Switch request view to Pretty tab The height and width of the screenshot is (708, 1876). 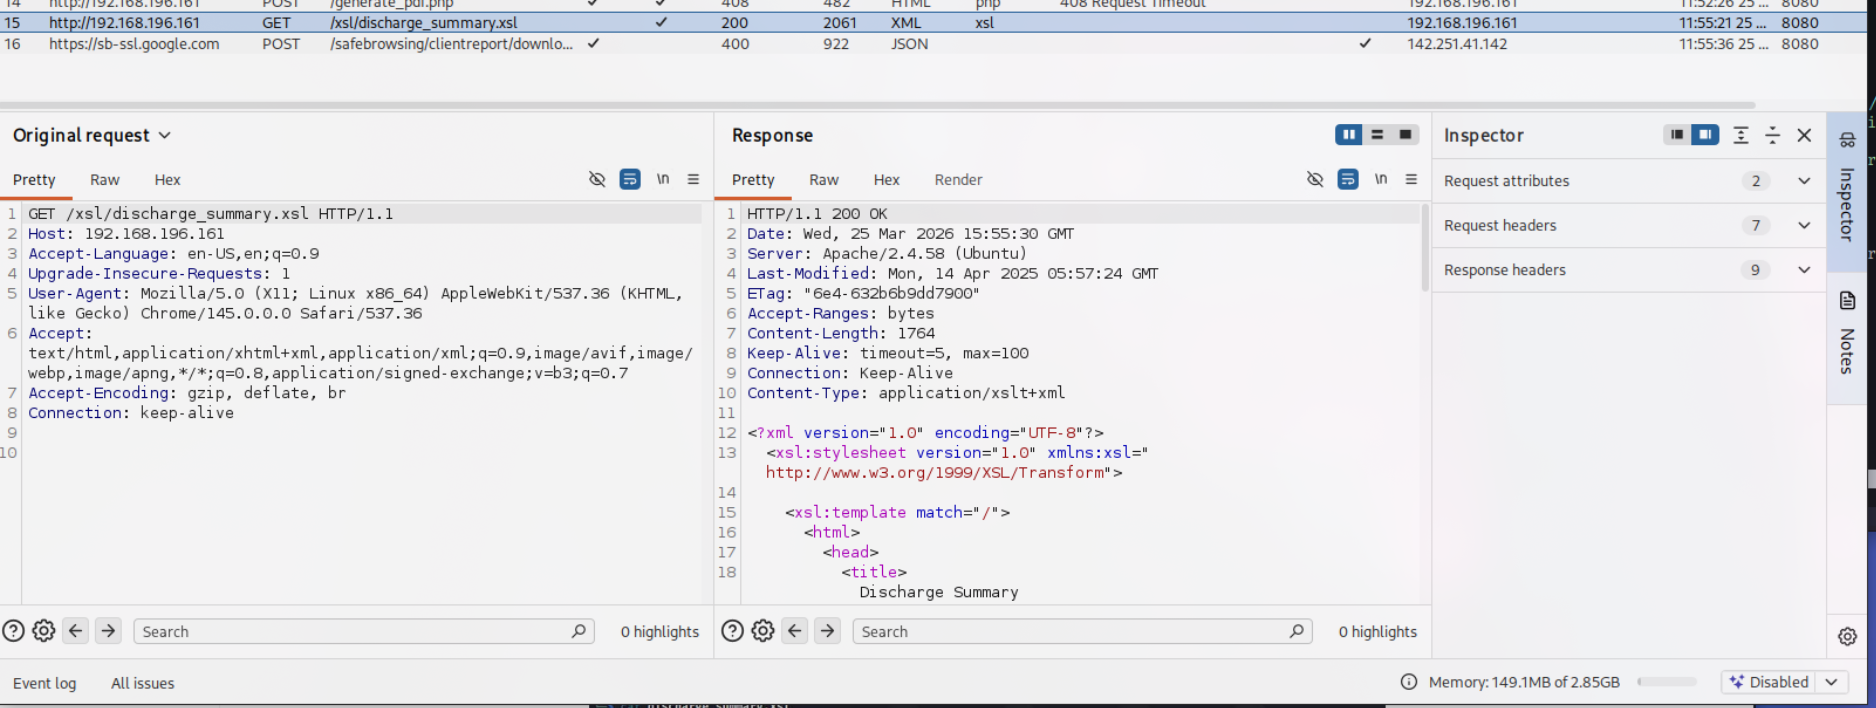34,180
